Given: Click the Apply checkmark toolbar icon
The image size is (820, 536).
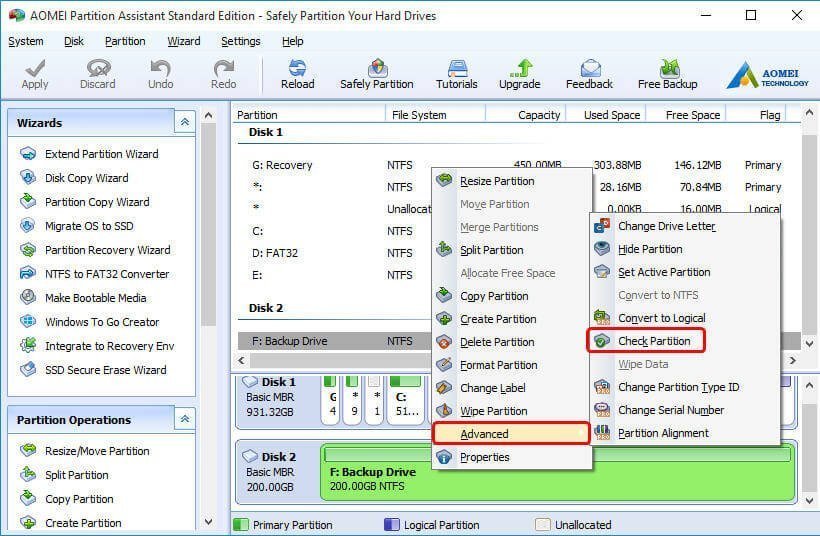Looking at the screenshot, I should tap(35, 74).
